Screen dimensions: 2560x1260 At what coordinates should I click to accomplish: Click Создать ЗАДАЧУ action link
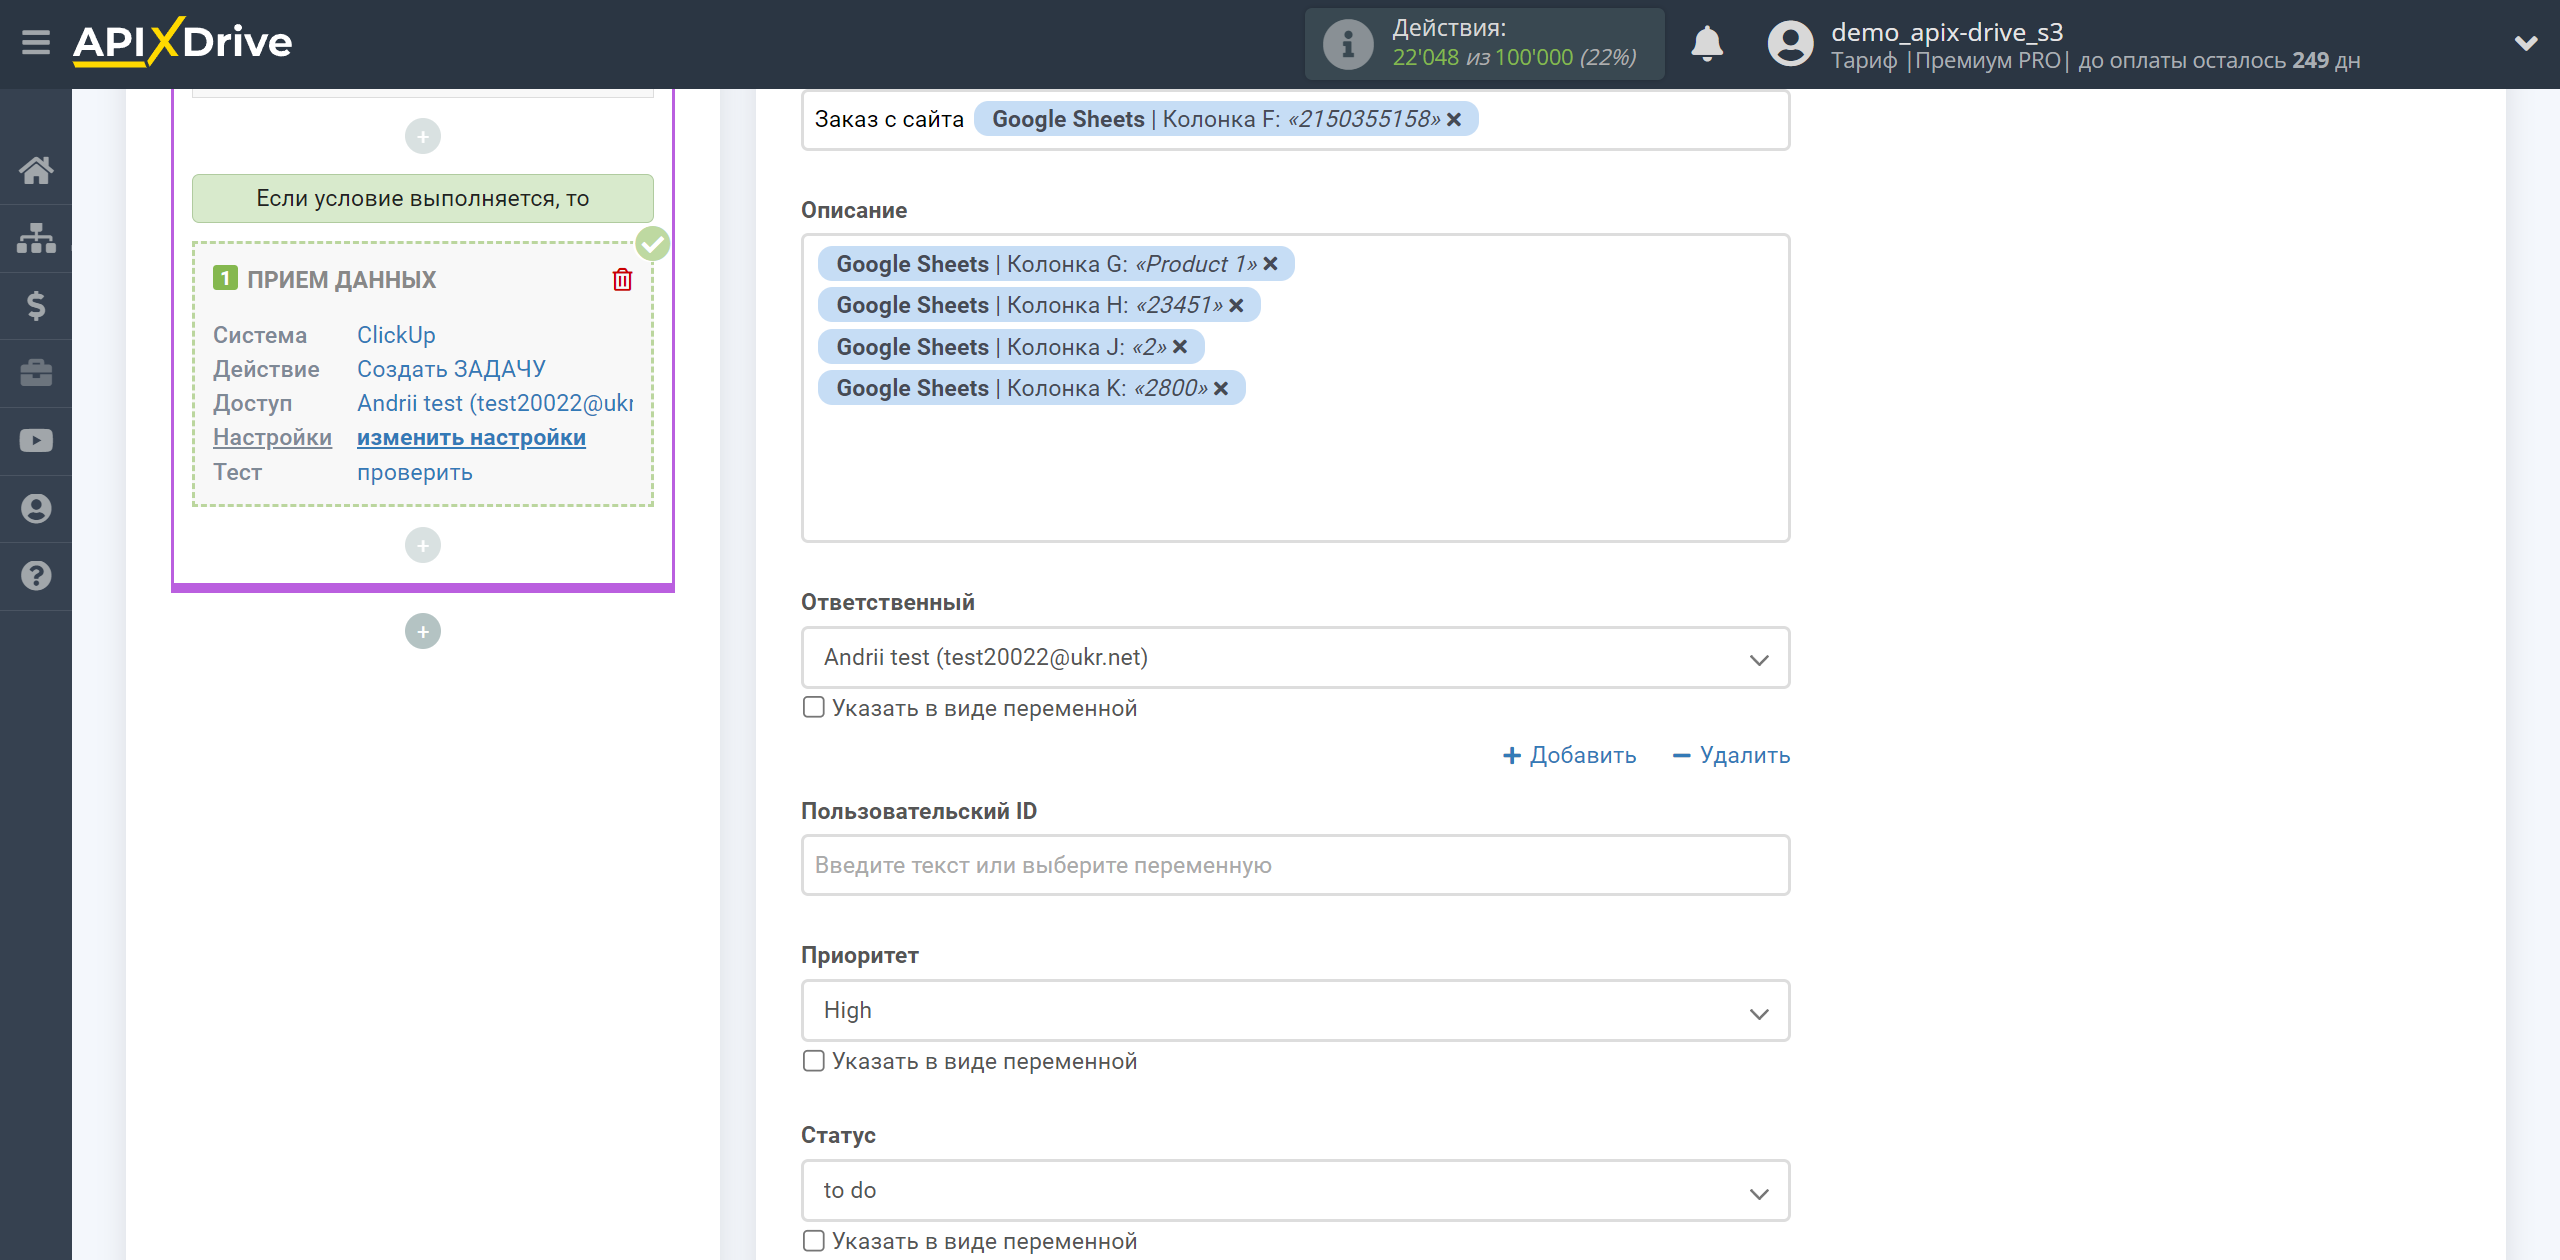tap(451, 369)
